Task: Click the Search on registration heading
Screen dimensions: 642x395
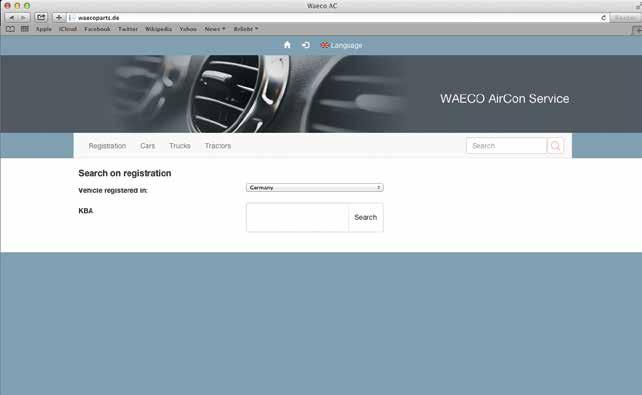Action: point(125,173)
